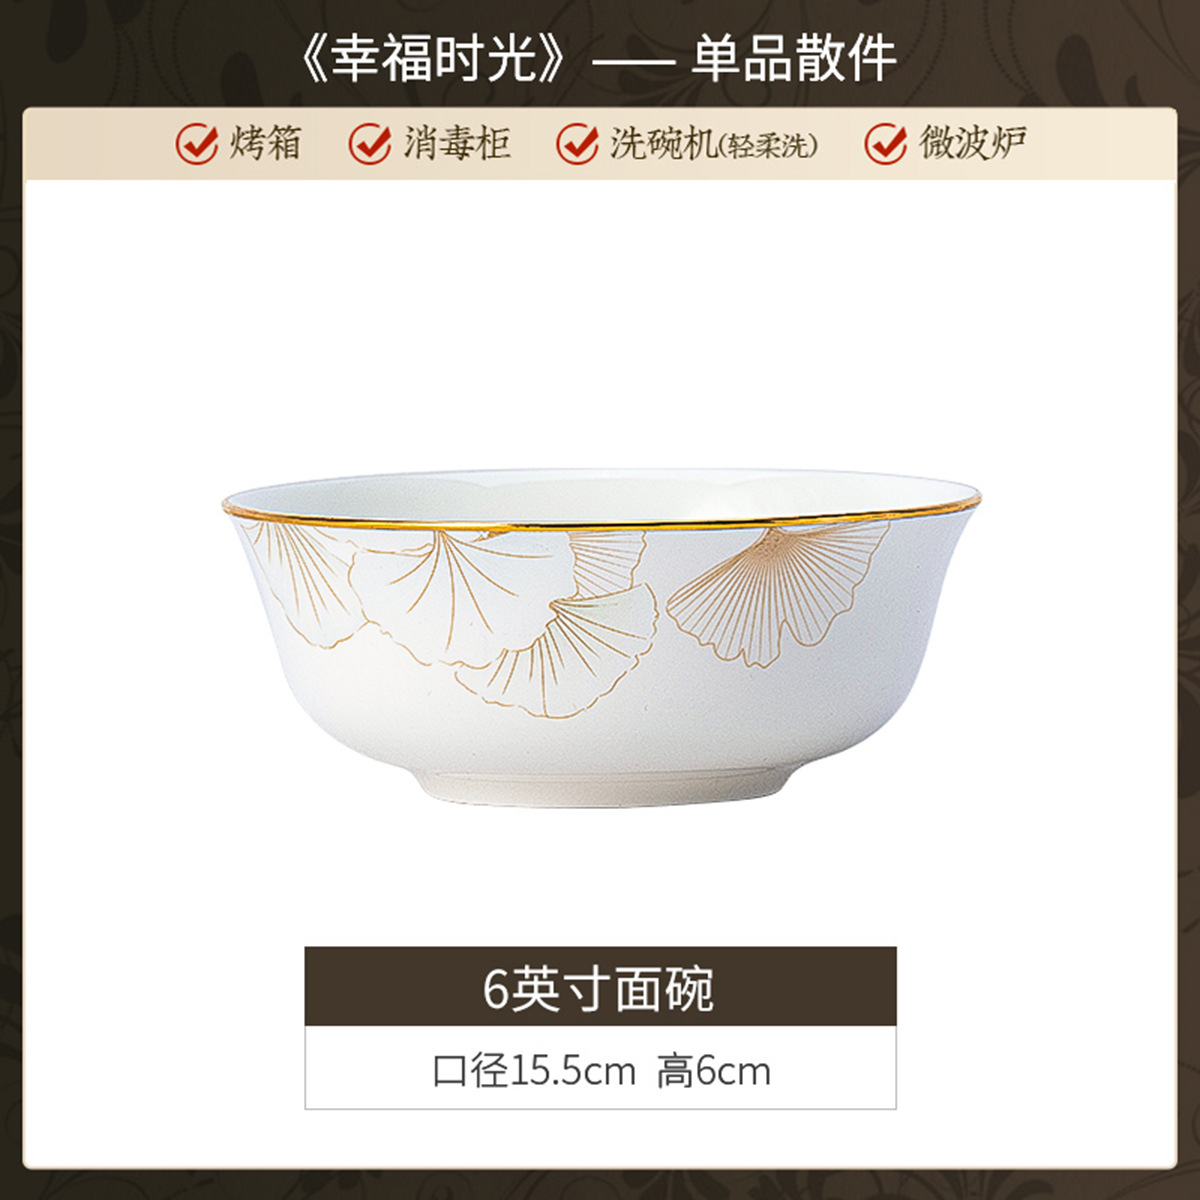This screenshot has width=1200, height=1200.
Task: Select the 消毒柜 text label
Action: click(457, 144)
